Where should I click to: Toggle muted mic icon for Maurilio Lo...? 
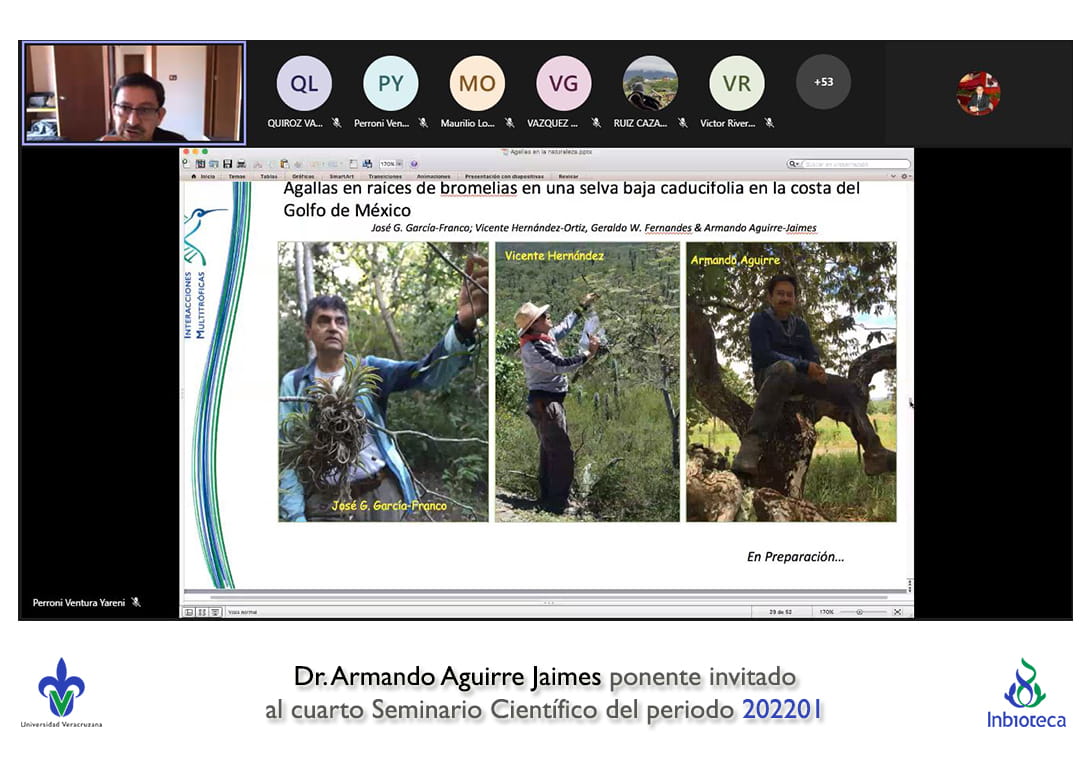pos(510,123)
